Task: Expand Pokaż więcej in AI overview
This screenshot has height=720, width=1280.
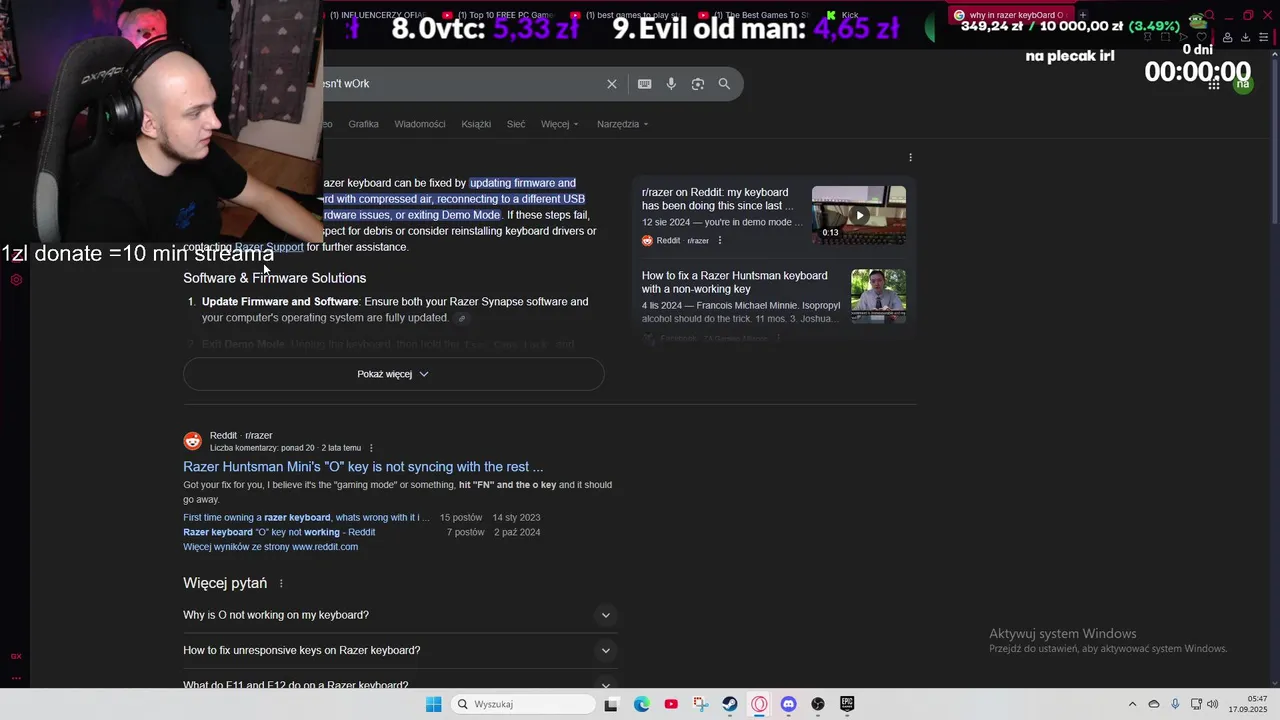Action: tap(393, 374)
